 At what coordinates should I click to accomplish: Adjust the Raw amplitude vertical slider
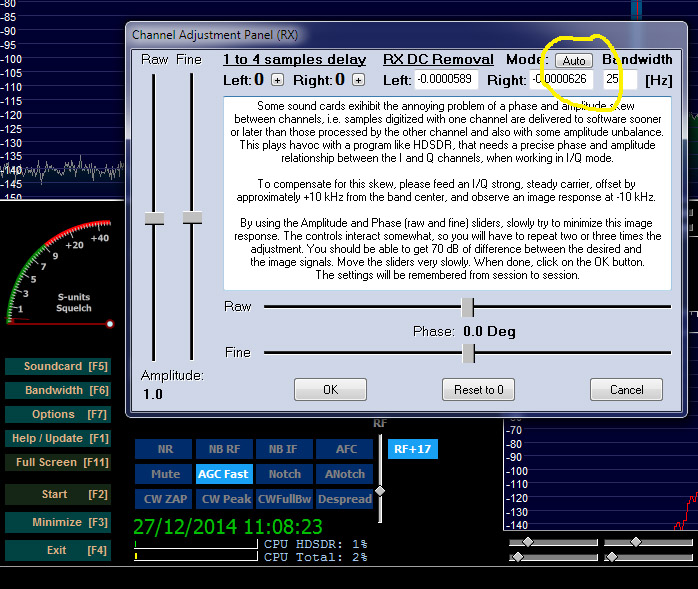[154, 218]
